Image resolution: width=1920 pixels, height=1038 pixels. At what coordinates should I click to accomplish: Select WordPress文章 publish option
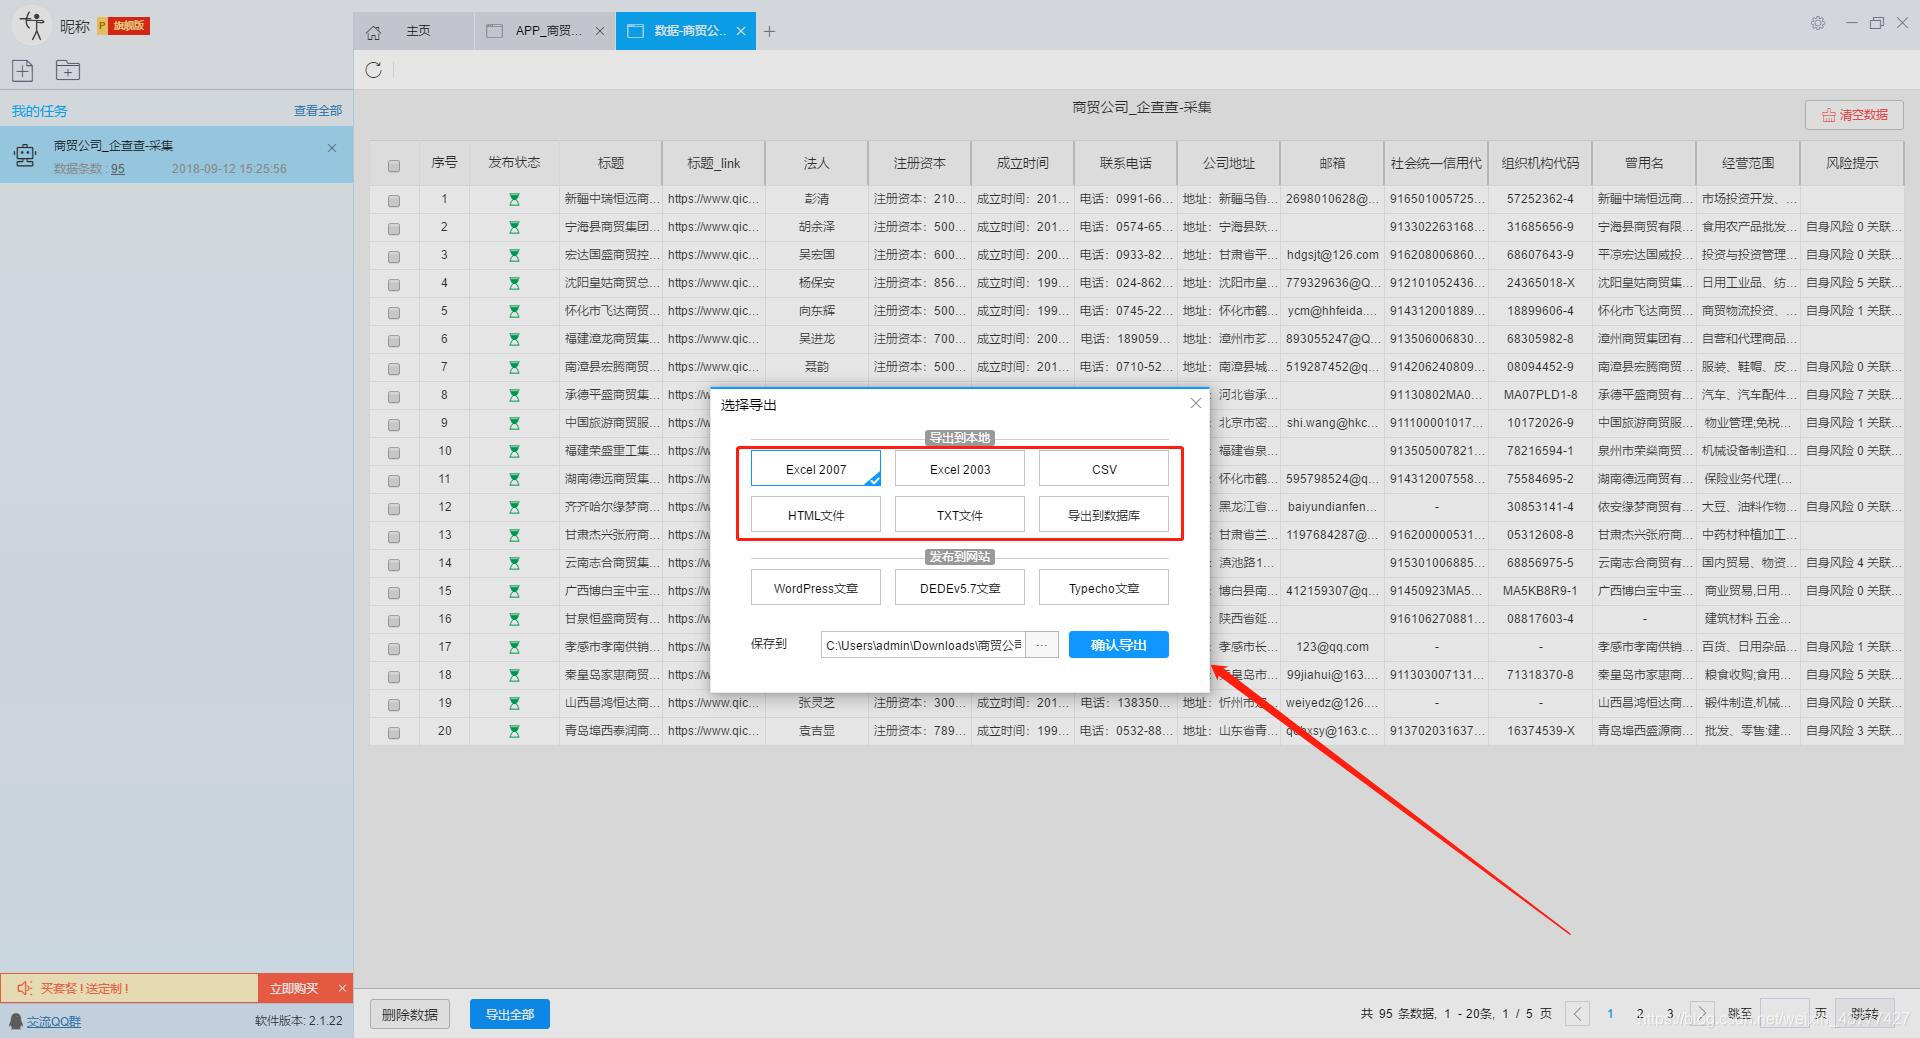pos(816,587)
